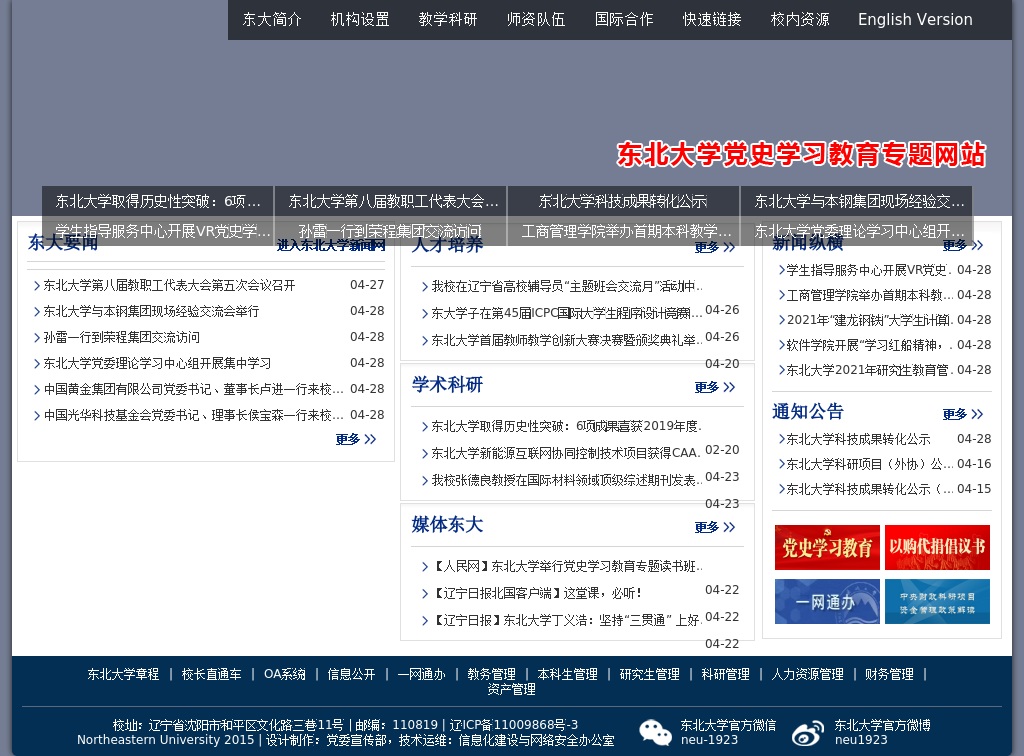Expand more items in 媒体东大 section
This screenshot has width=1024, height=756.
click(x=715, y=527)
